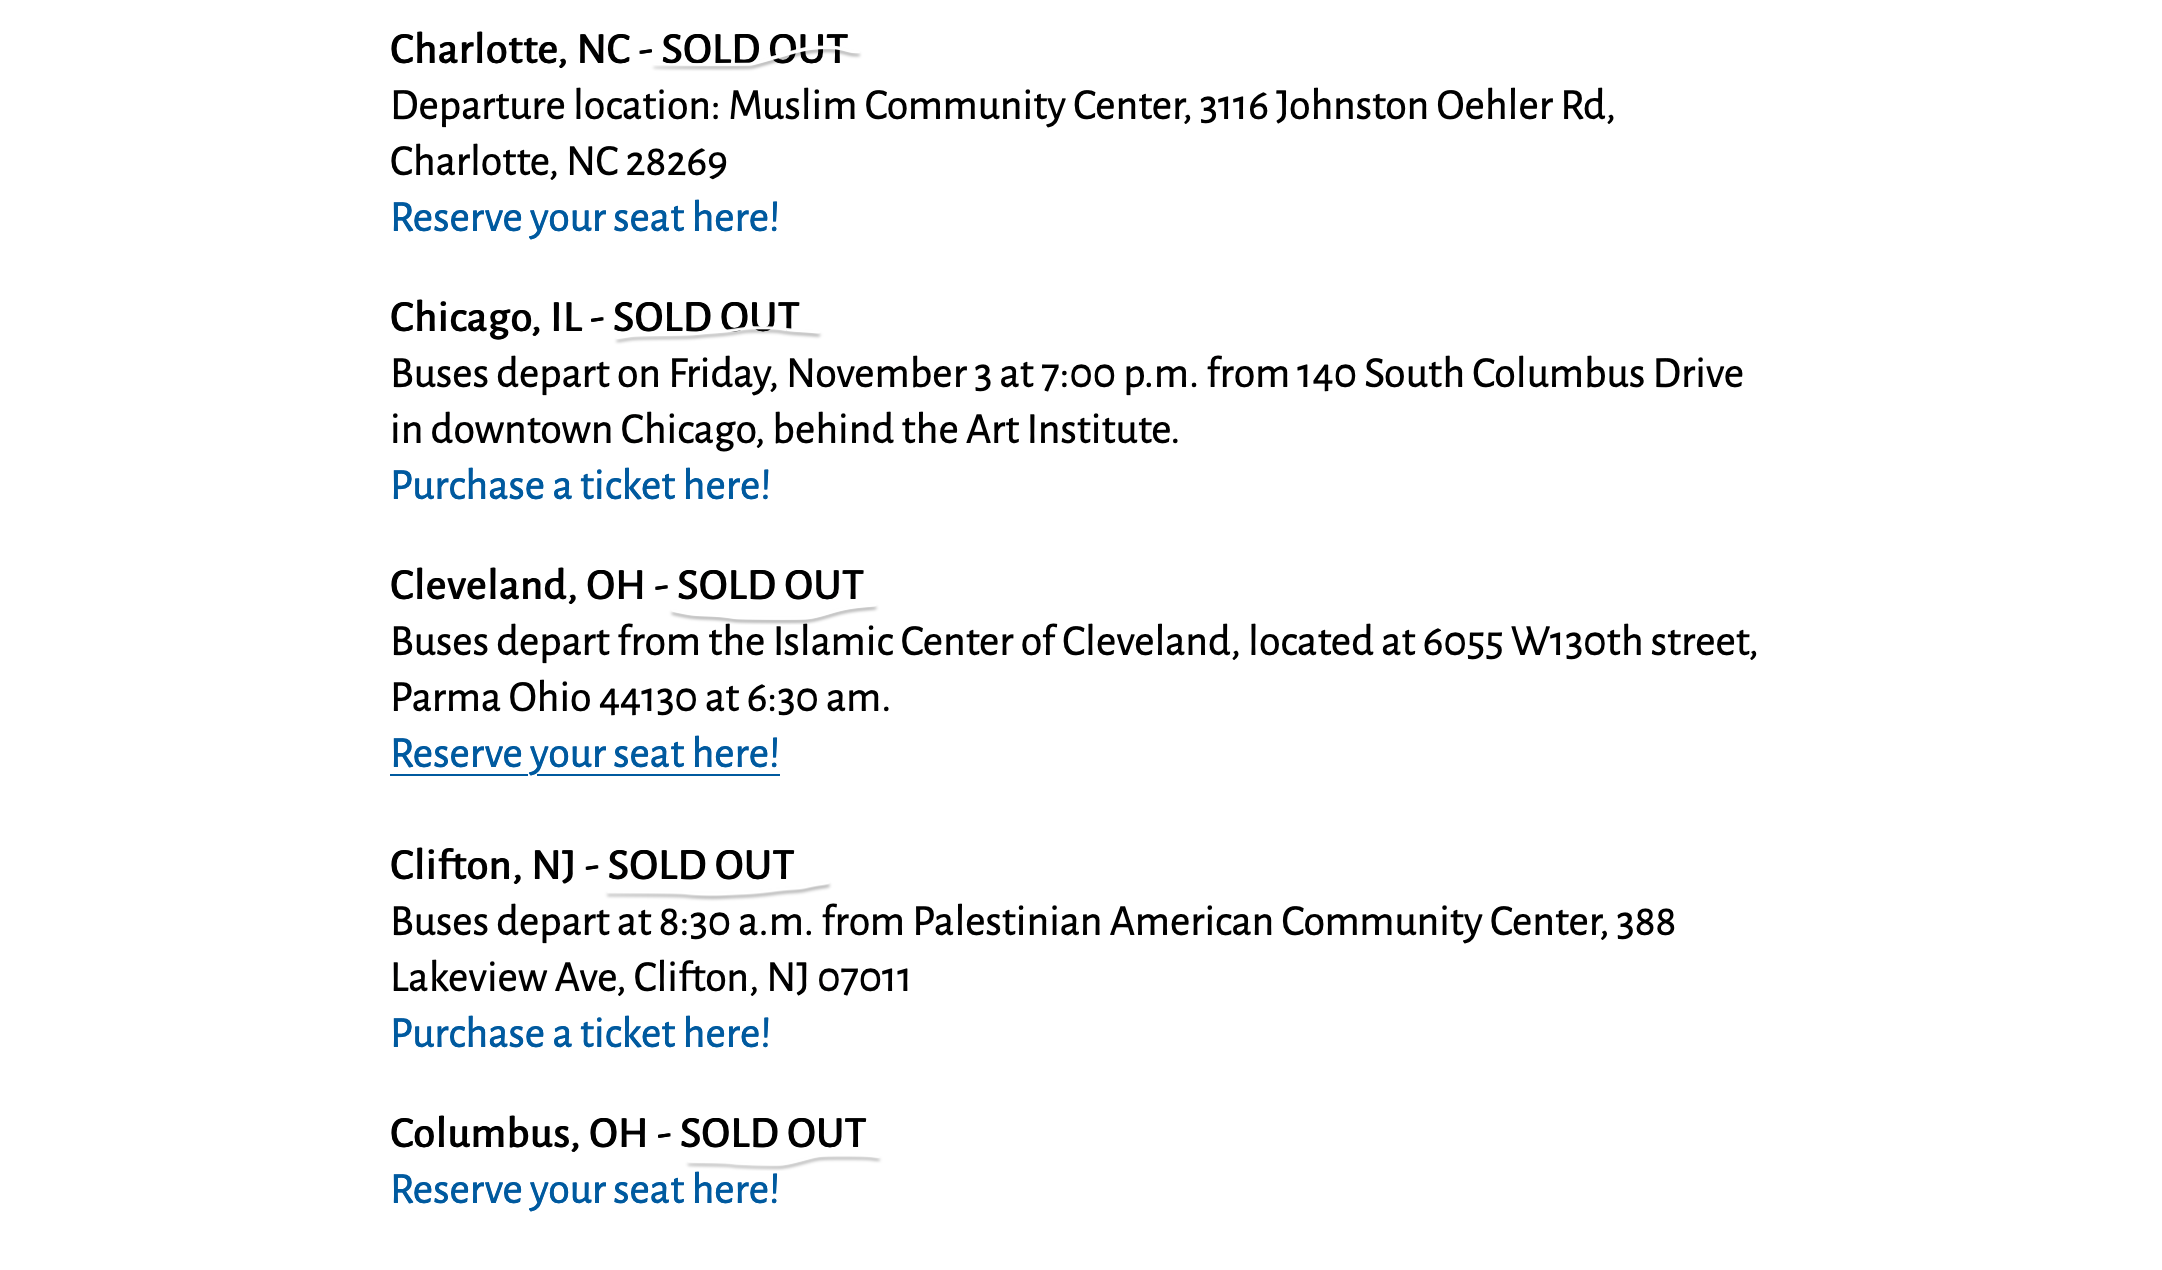Follow Cleveland's underlined "Reserve your seat here!" link

click(x=584, y=754)
